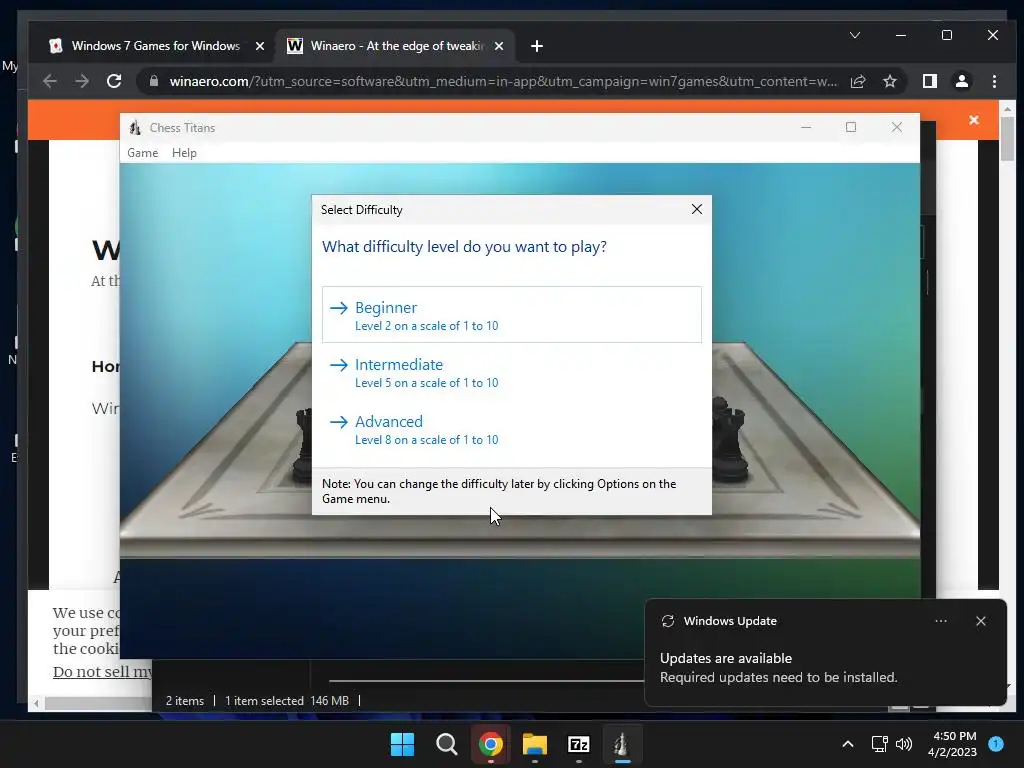The height and width of the screenshot is (768, 1024).
Task: Open Windows Update notification options menu
Action: pos(940,621)
